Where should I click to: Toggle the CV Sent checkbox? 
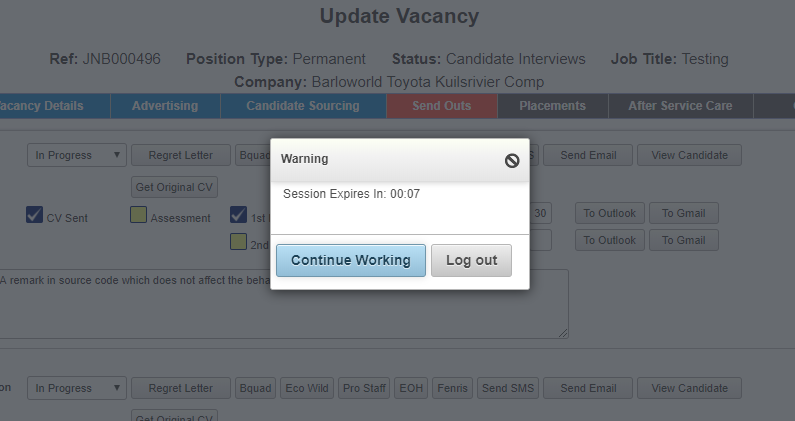pyautogui.click(x=34, y=215)
